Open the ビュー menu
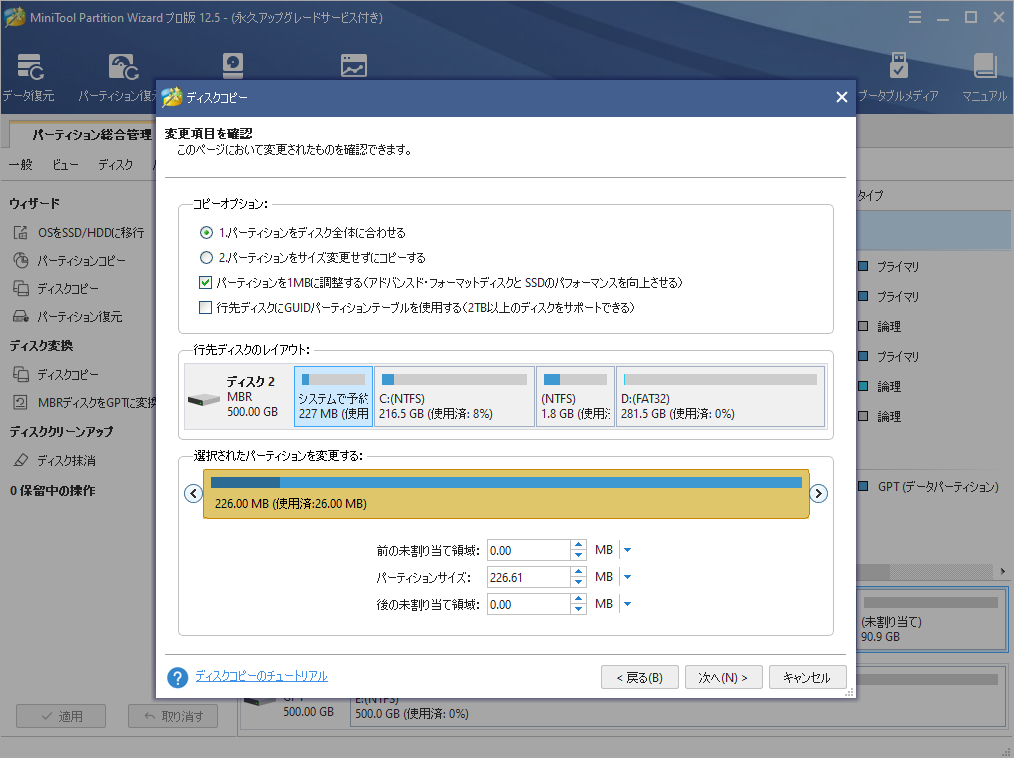Viewport: 1014px width, 758px height. (65, 164)
